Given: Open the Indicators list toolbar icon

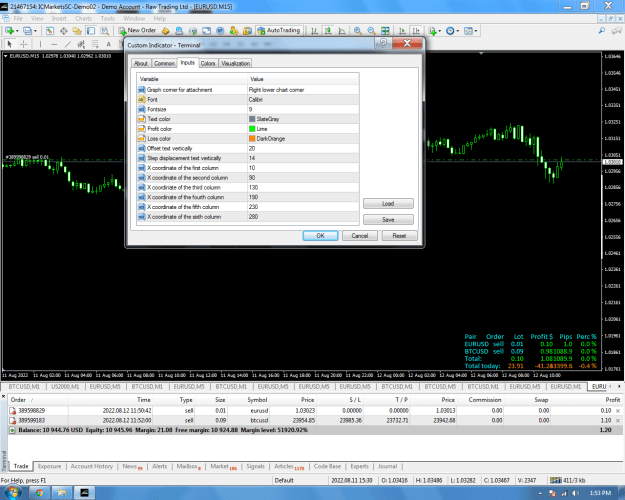Looking at the screenshot, I should 432,31.
